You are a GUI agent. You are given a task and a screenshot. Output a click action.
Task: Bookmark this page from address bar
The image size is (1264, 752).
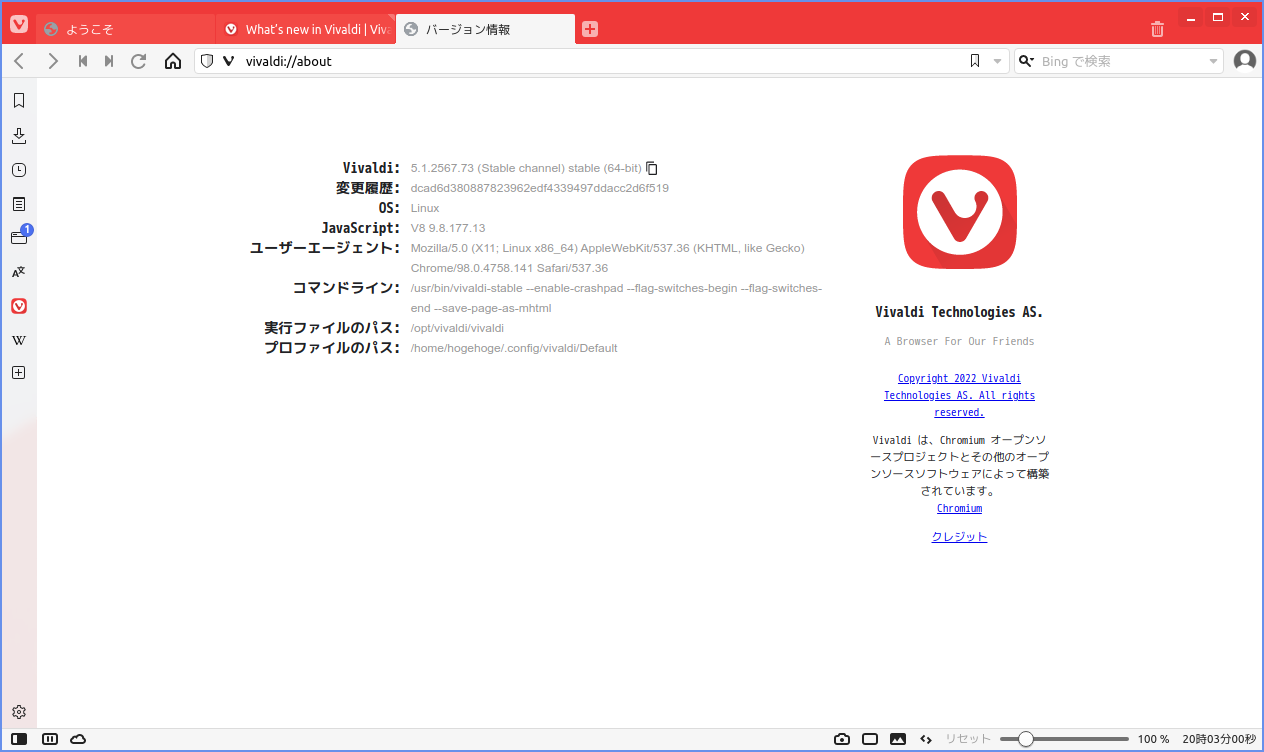point(975,61)
